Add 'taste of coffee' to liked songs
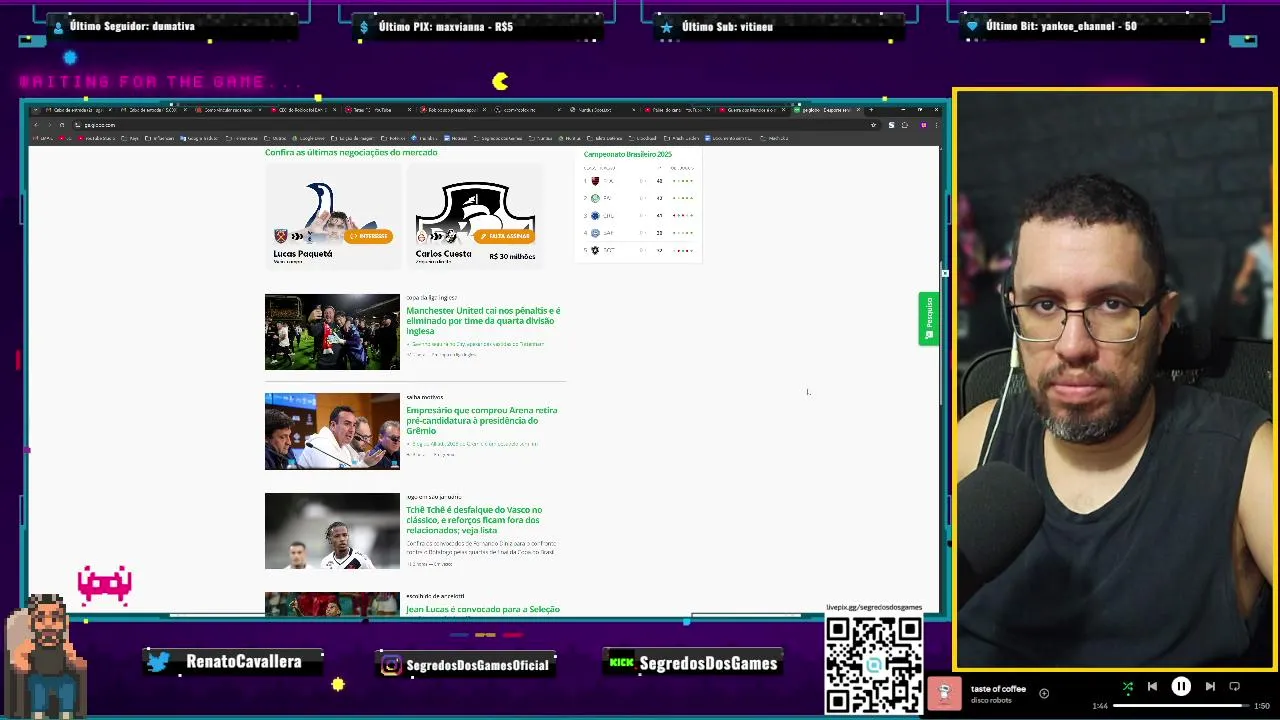This screenshot has height=720, width=1280. pyautogui.click(x=1044, y=693)
